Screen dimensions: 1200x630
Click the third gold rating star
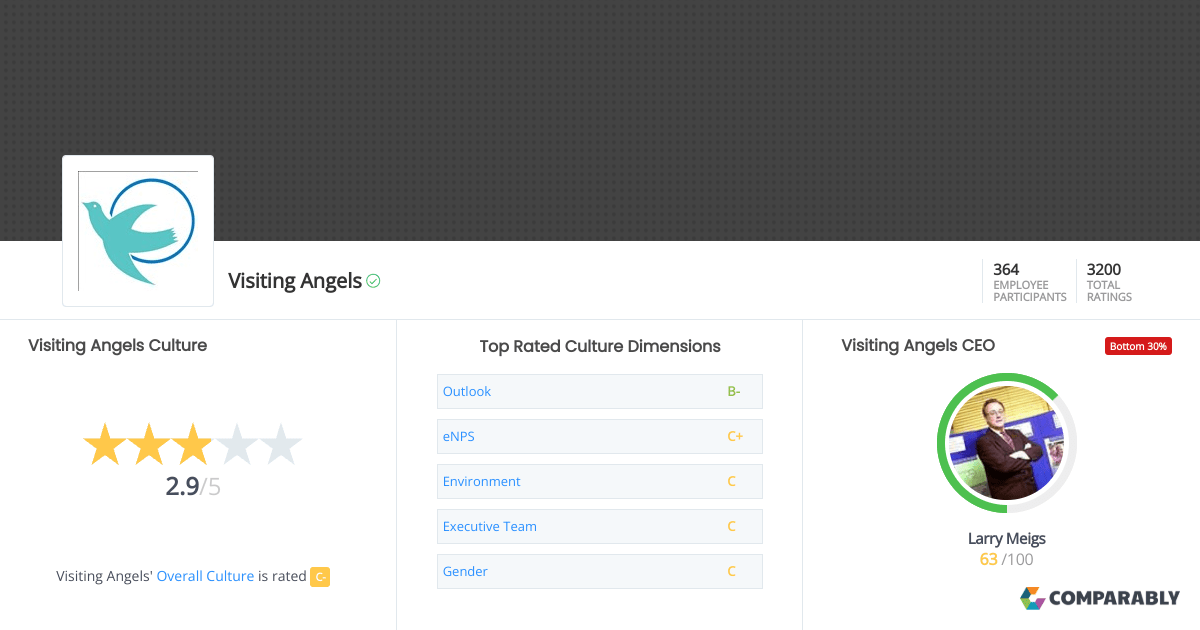(191, 445)
